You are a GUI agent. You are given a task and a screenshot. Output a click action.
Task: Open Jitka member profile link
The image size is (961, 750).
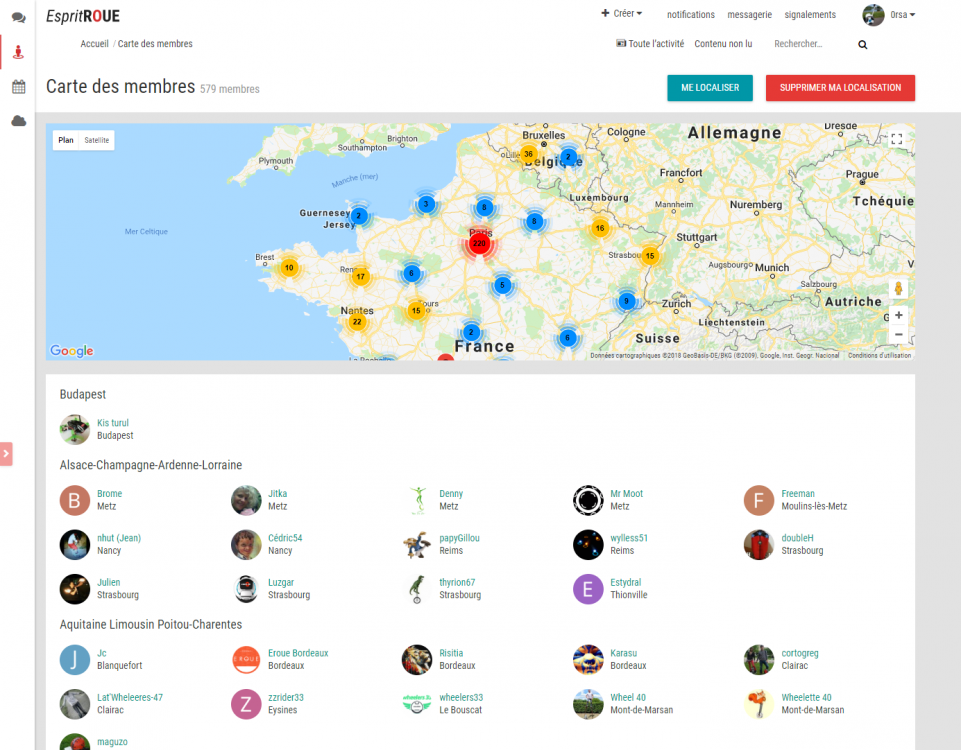[278, 493]
